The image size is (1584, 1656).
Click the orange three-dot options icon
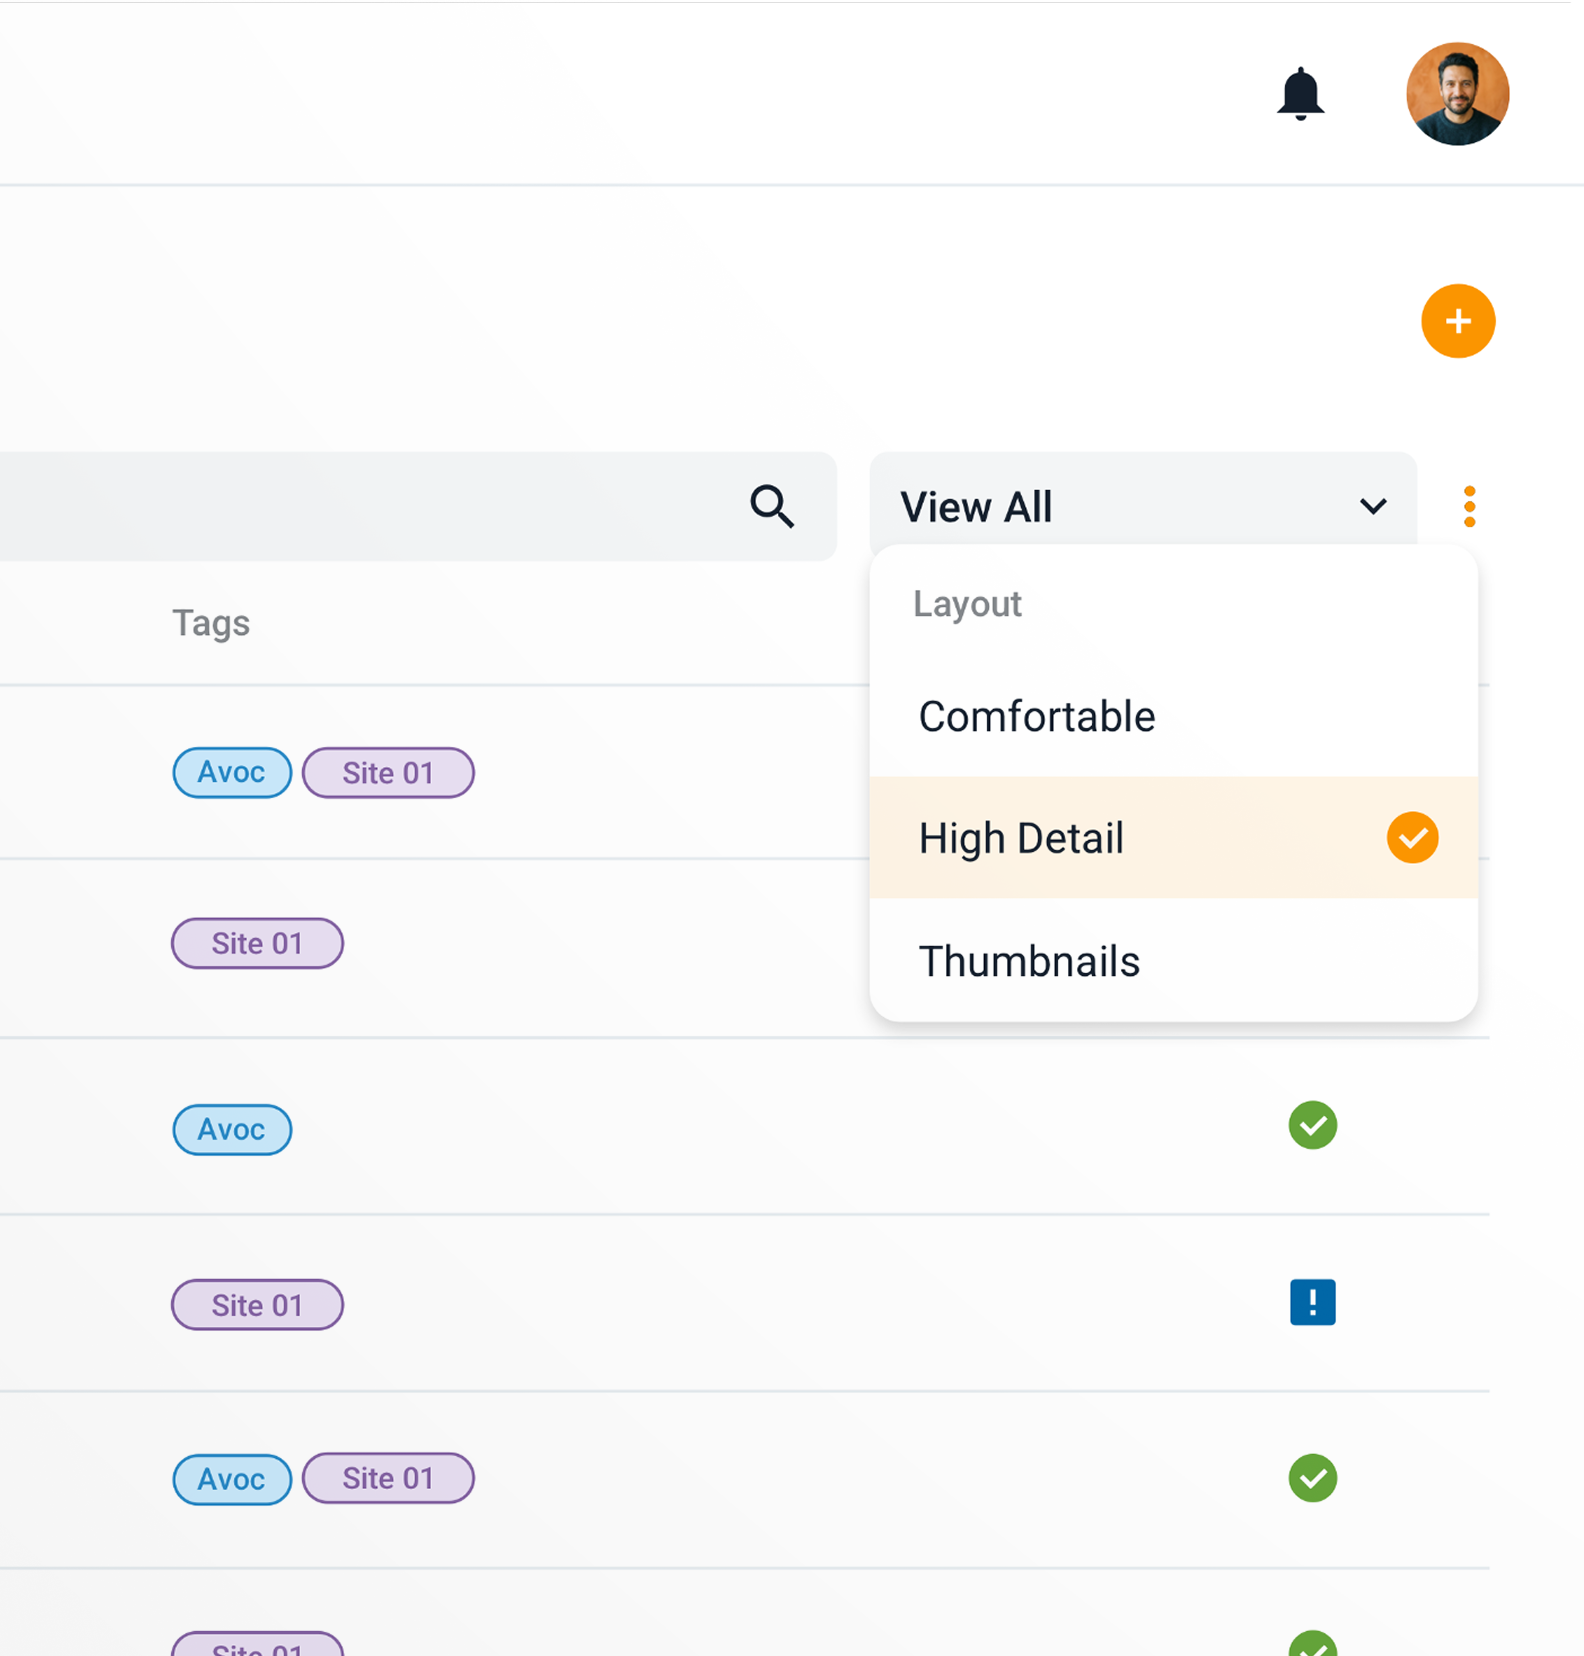pyautogui.click(x=1469, y=506)
